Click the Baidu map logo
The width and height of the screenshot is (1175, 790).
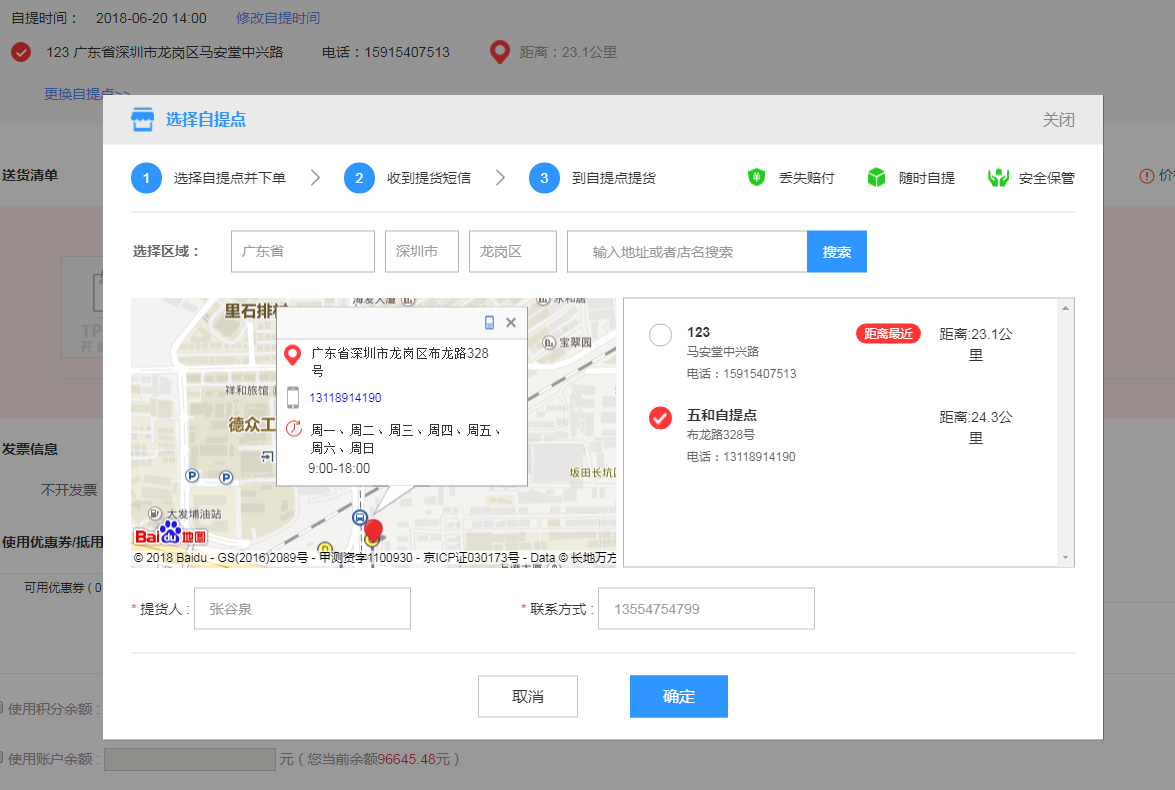[x=170, y=534]
